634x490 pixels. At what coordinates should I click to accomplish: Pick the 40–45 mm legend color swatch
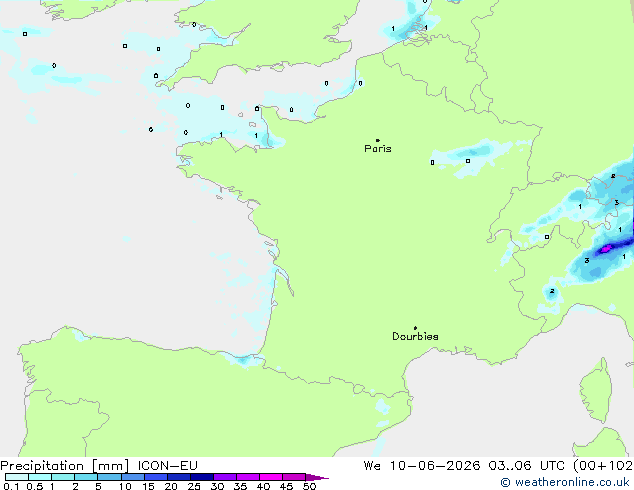pyautogui.click(x=271, y=477)
